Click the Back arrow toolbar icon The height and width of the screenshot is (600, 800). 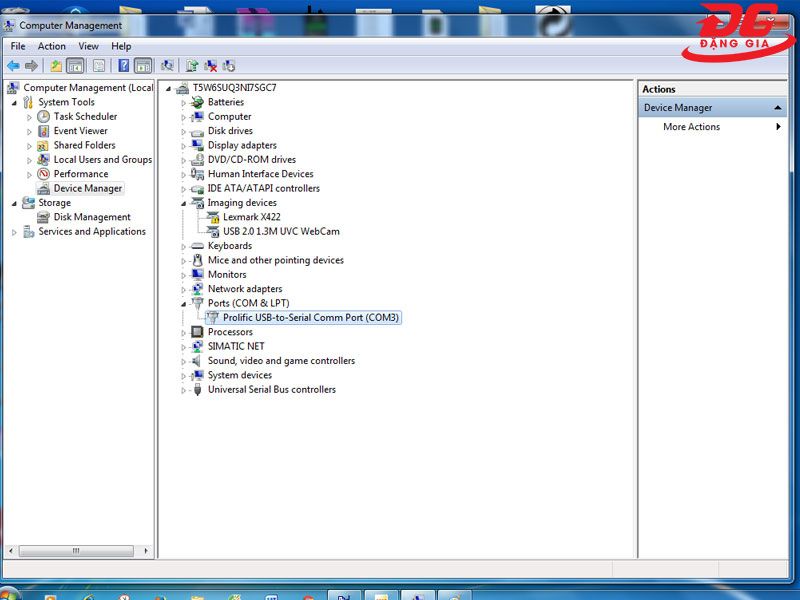[13, 66]
